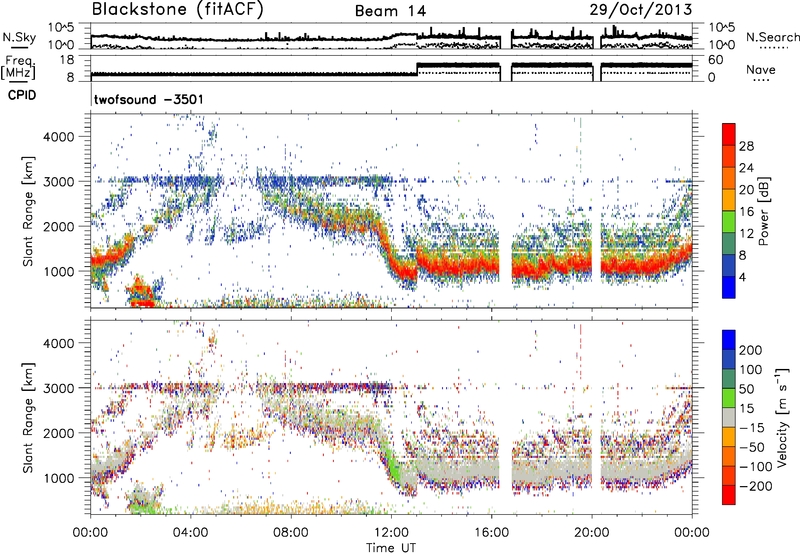Image resolution: width=800 pixels, height=554 pixels.
Task: Click the red bottom of velocity colorbar
Action: [x=729, y=496]
